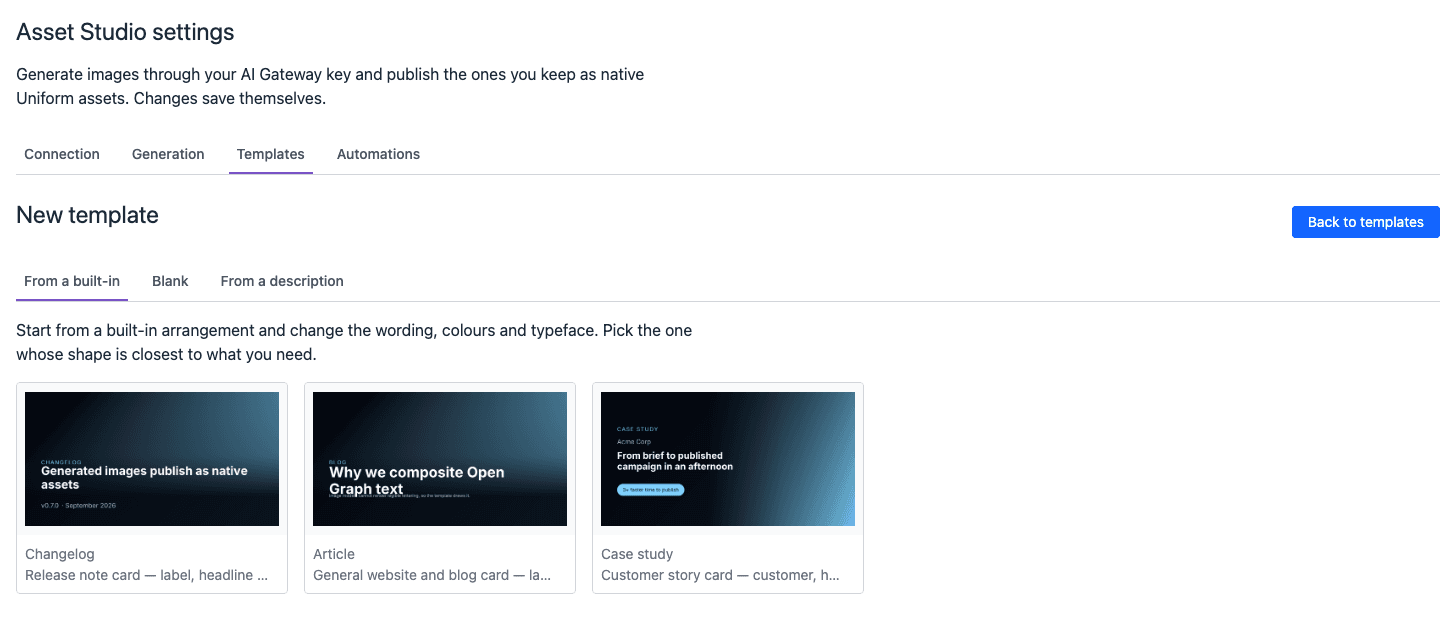Select the Templates tab
The height and width of the screenshot is (626, 1456).
271,154
